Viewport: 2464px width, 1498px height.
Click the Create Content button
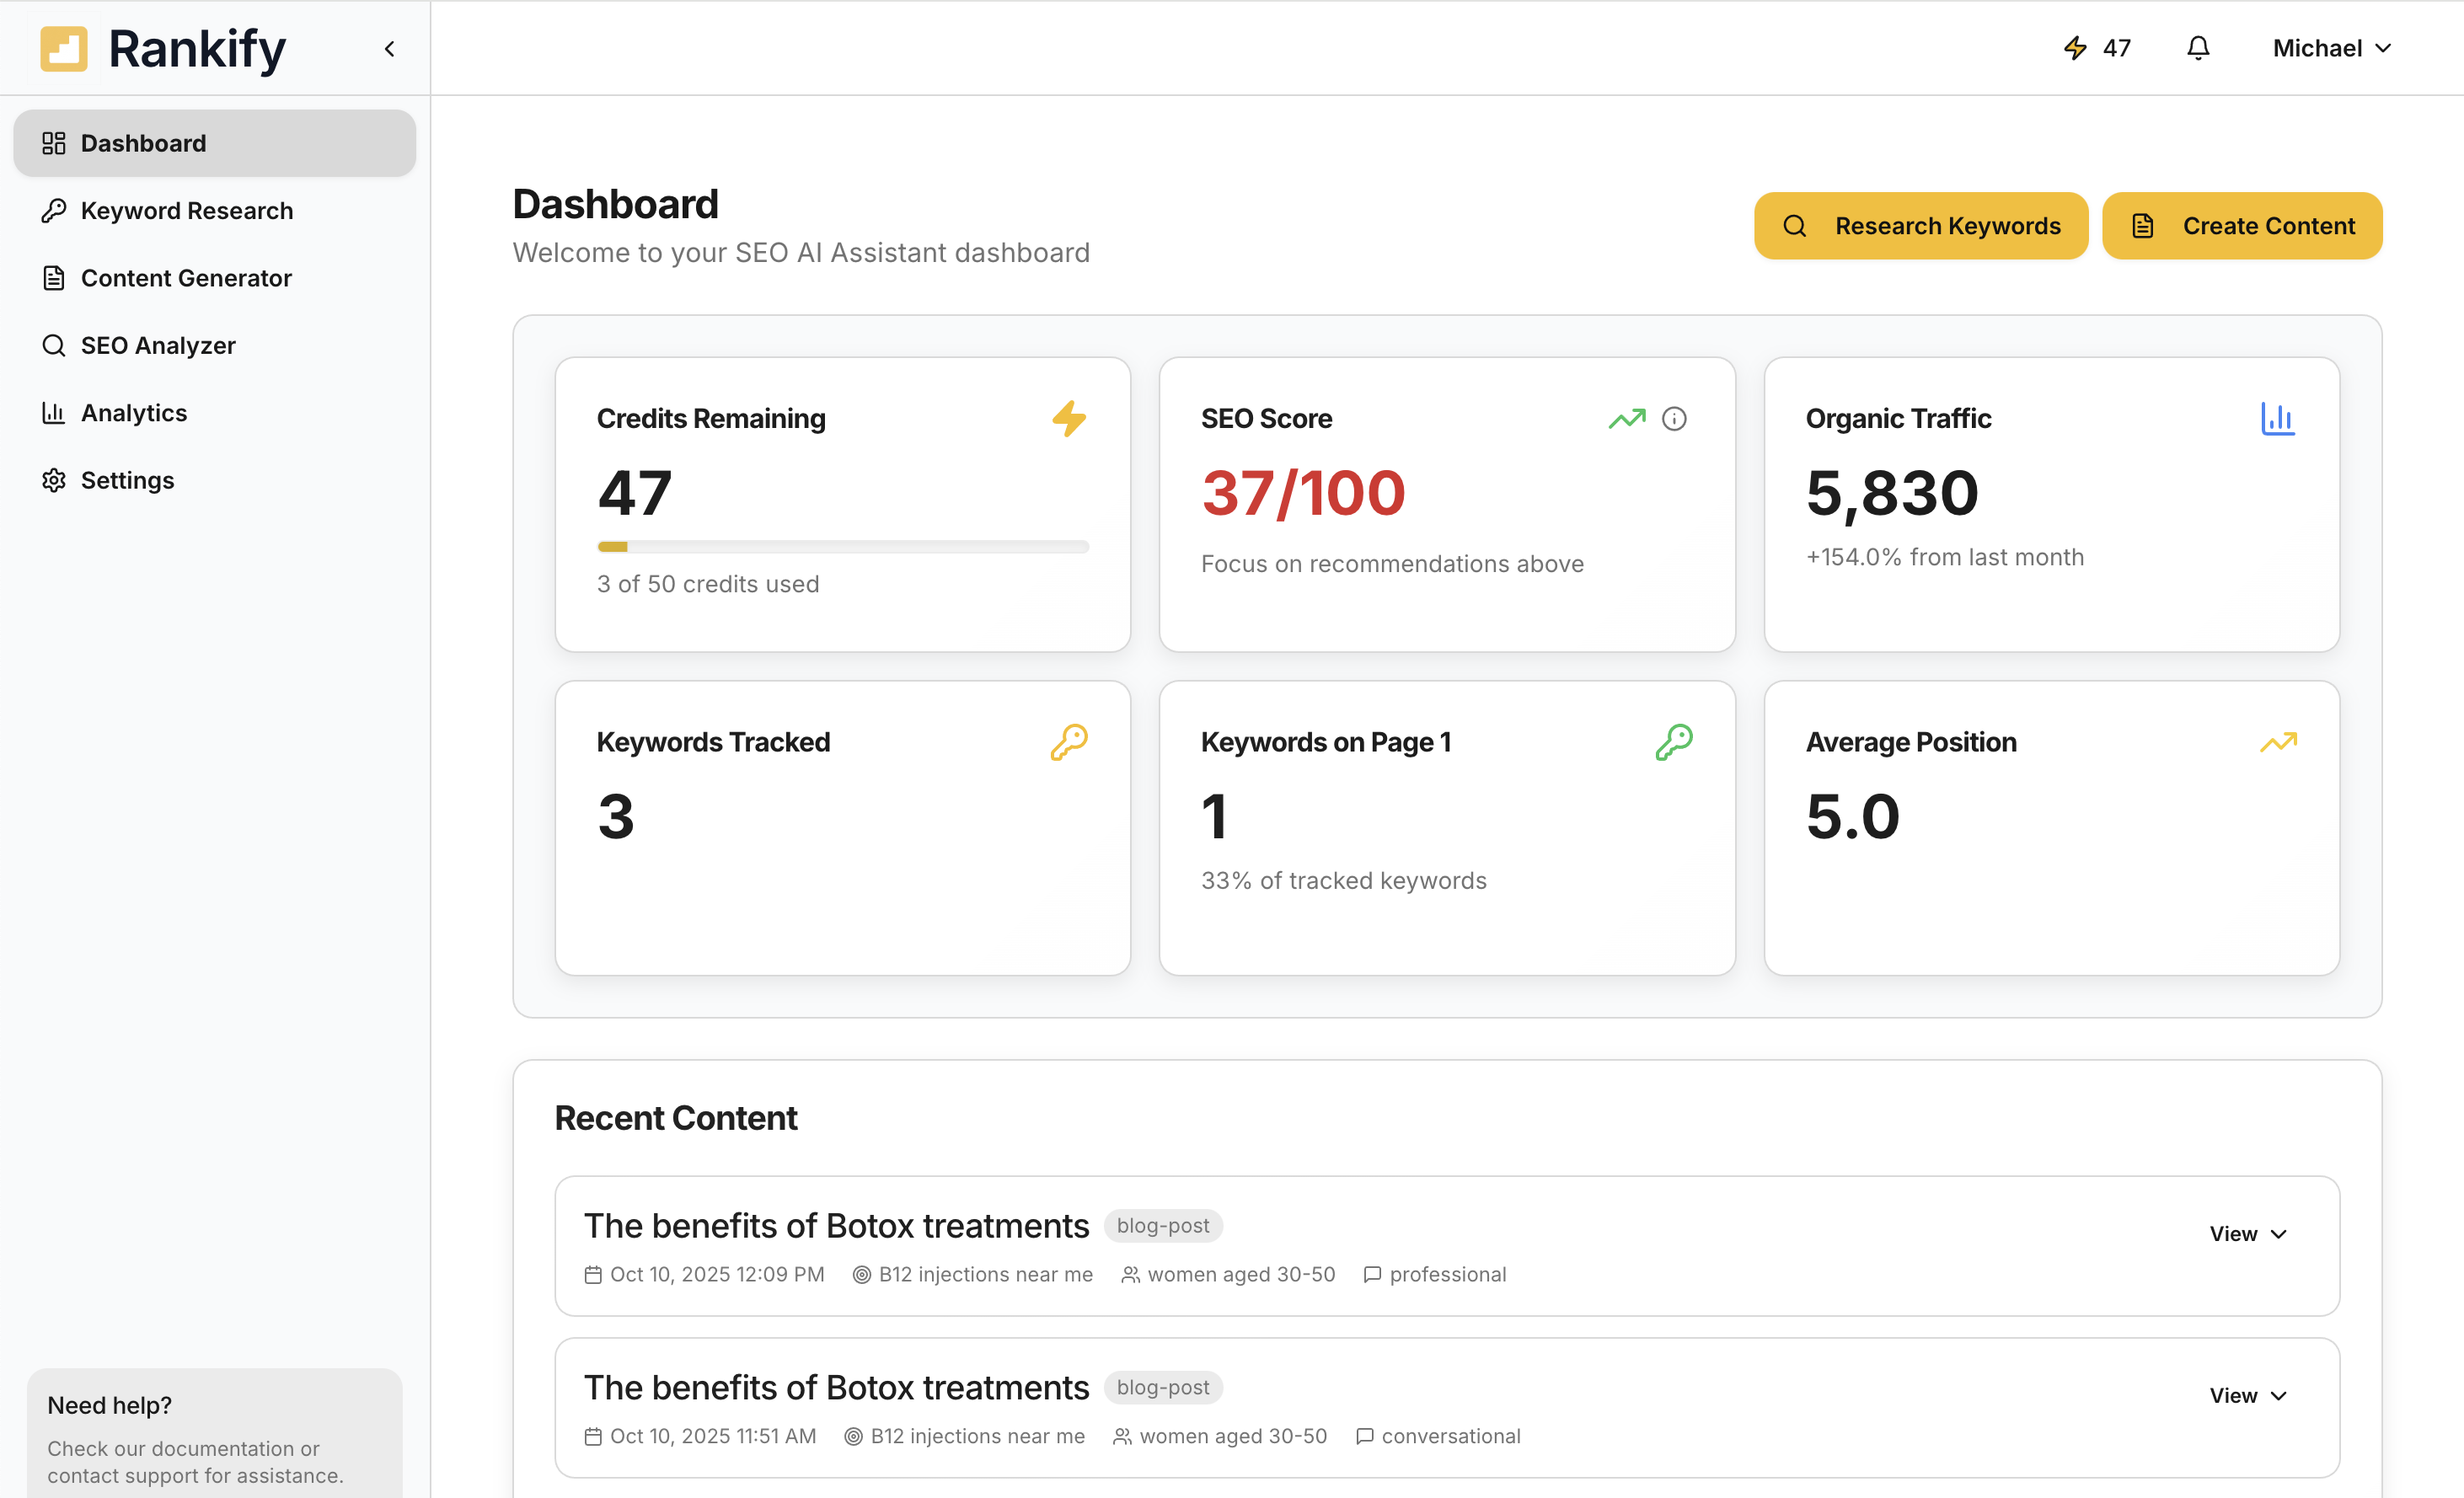click(2242, 225)
